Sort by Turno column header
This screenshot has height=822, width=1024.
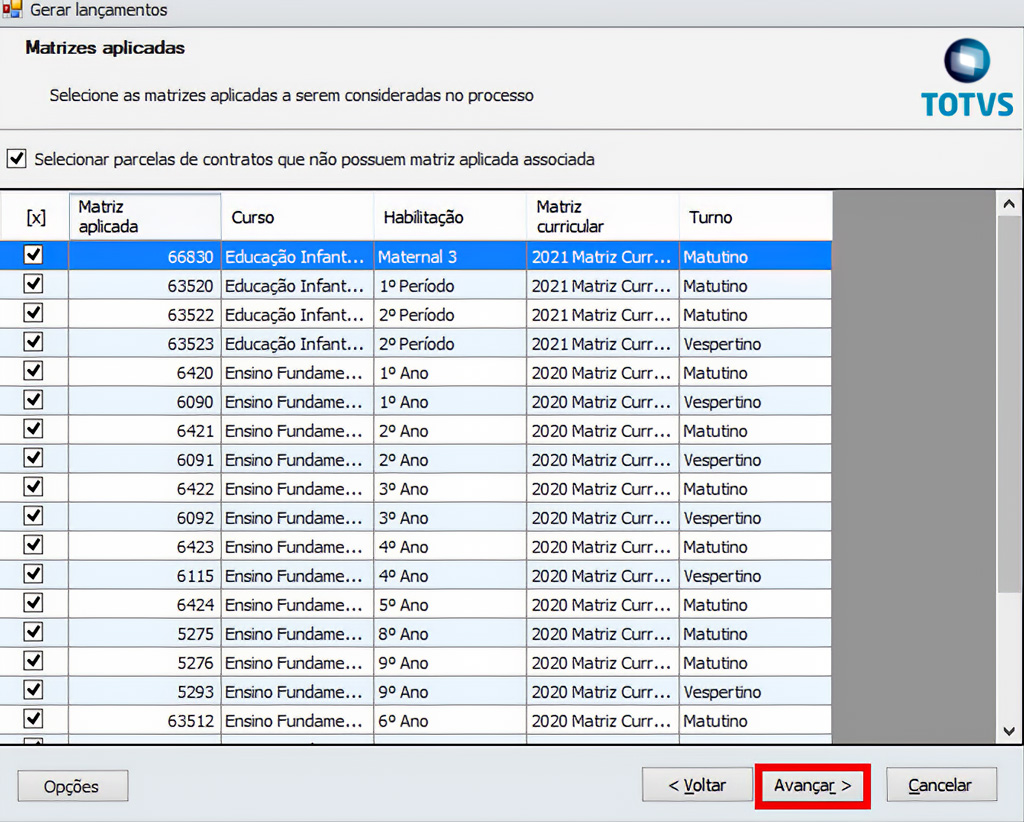(754, 217)
